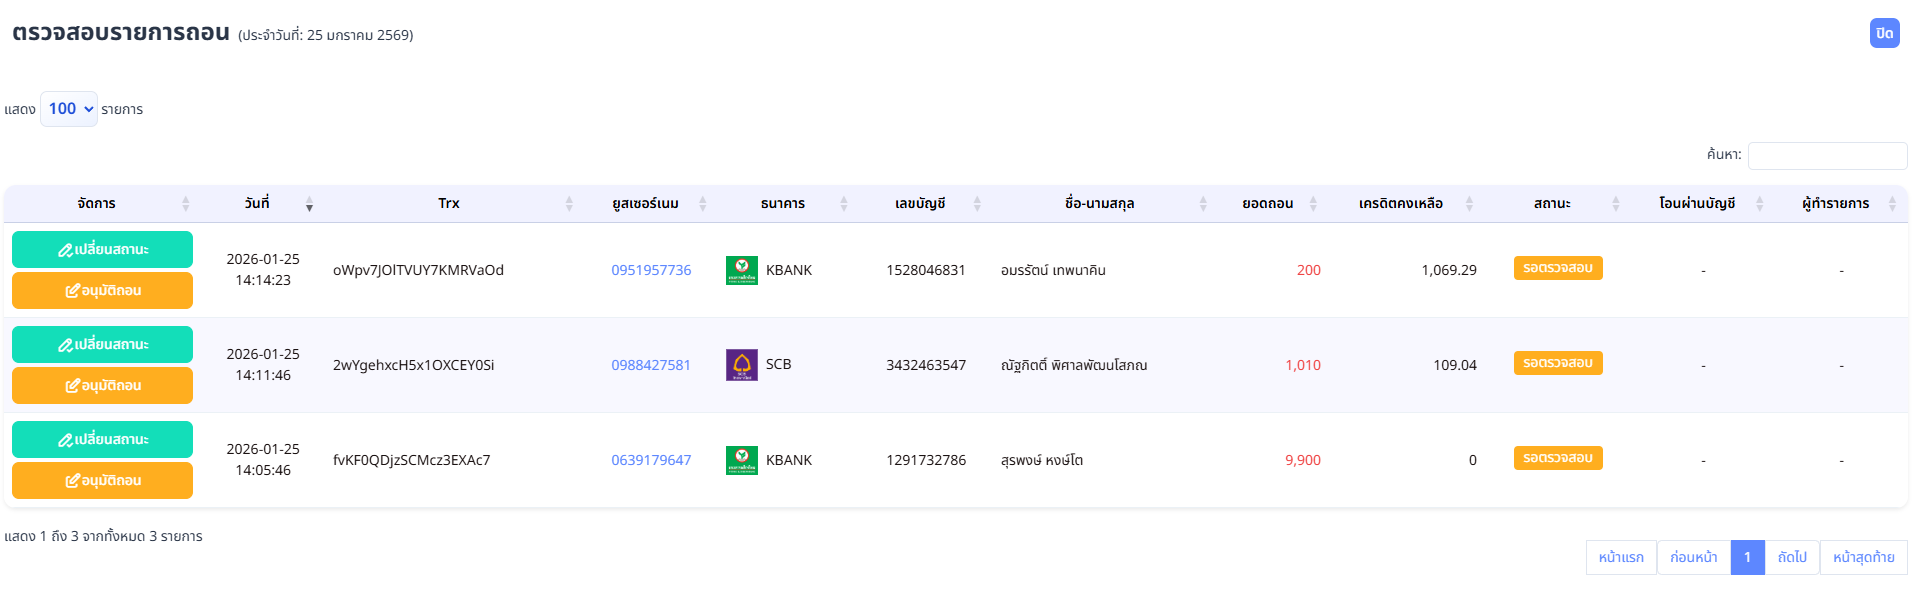The width and height of the screenshot is (1913, 610).
Task: Open the 100 entries per page dropdown
Action: 69,109
